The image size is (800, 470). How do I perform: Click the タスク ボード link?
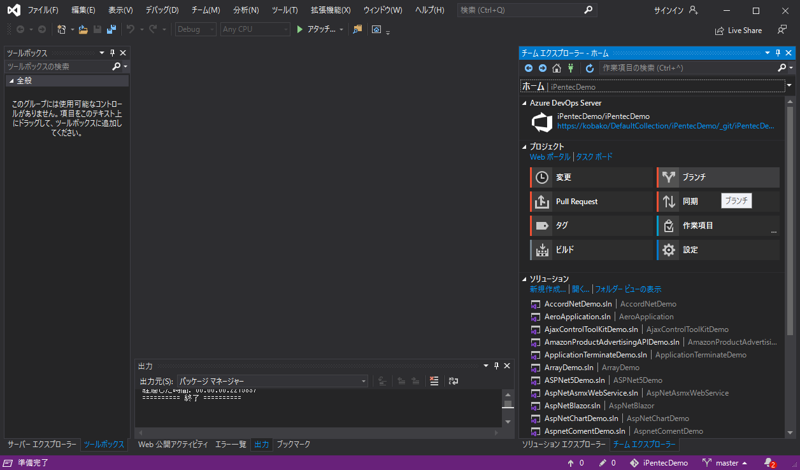594,157
